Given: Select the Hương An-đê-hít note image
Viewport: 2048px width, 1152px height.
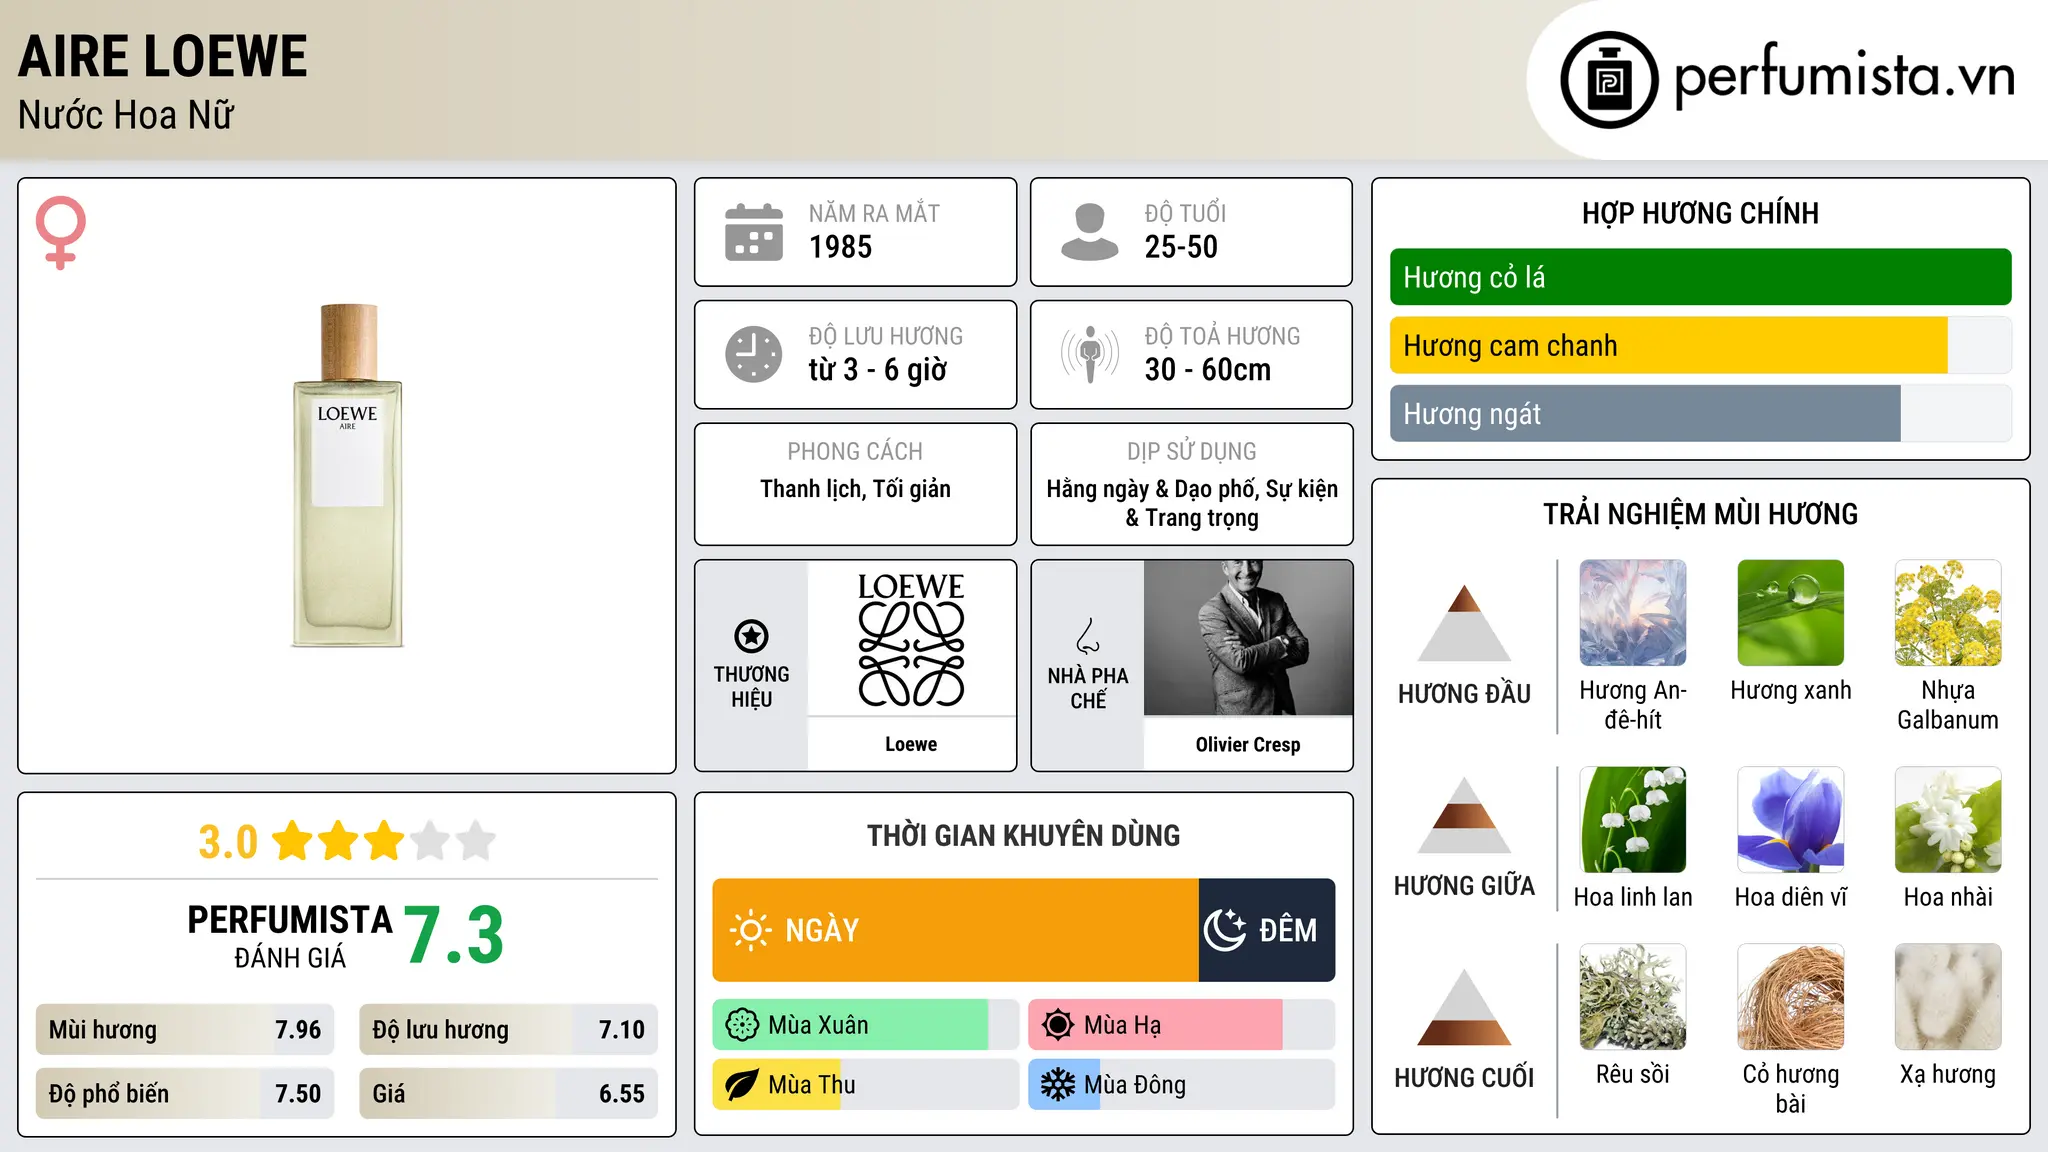Looking at the screenshot, I should click(x=1632, y=613).
